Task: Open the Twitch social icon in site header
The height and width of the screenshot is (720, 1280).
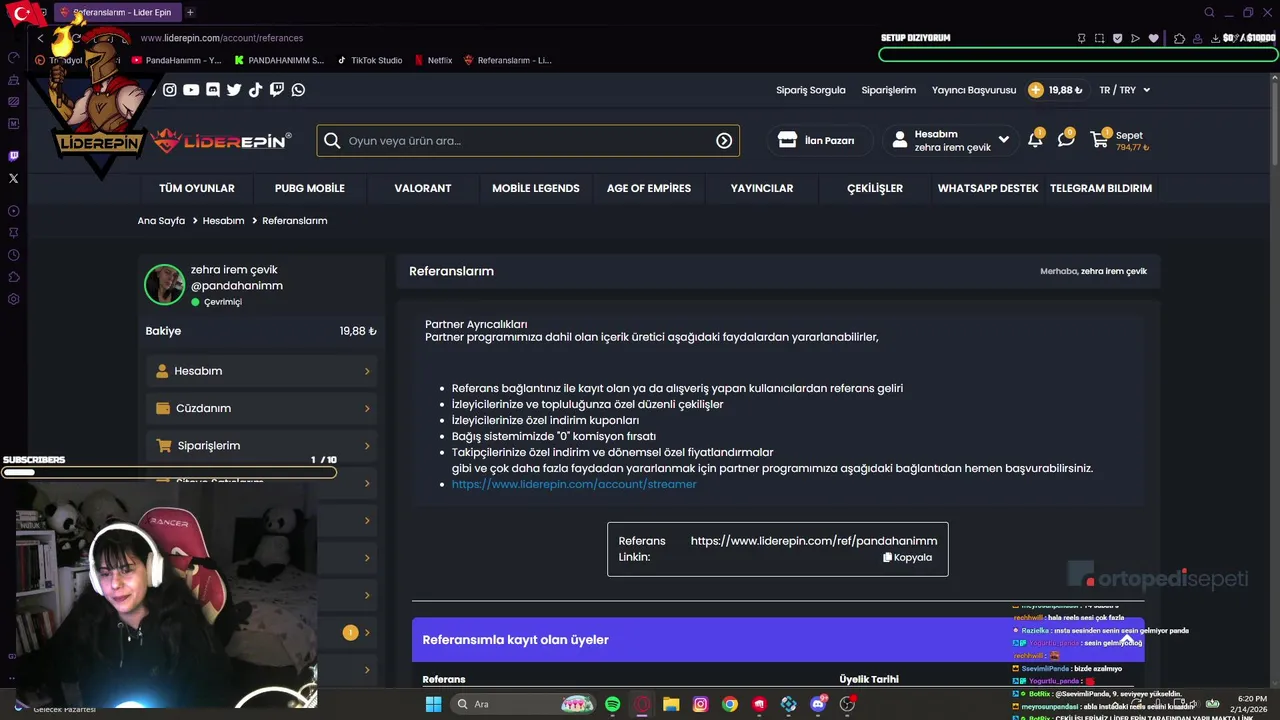Action: coord(277,90)
